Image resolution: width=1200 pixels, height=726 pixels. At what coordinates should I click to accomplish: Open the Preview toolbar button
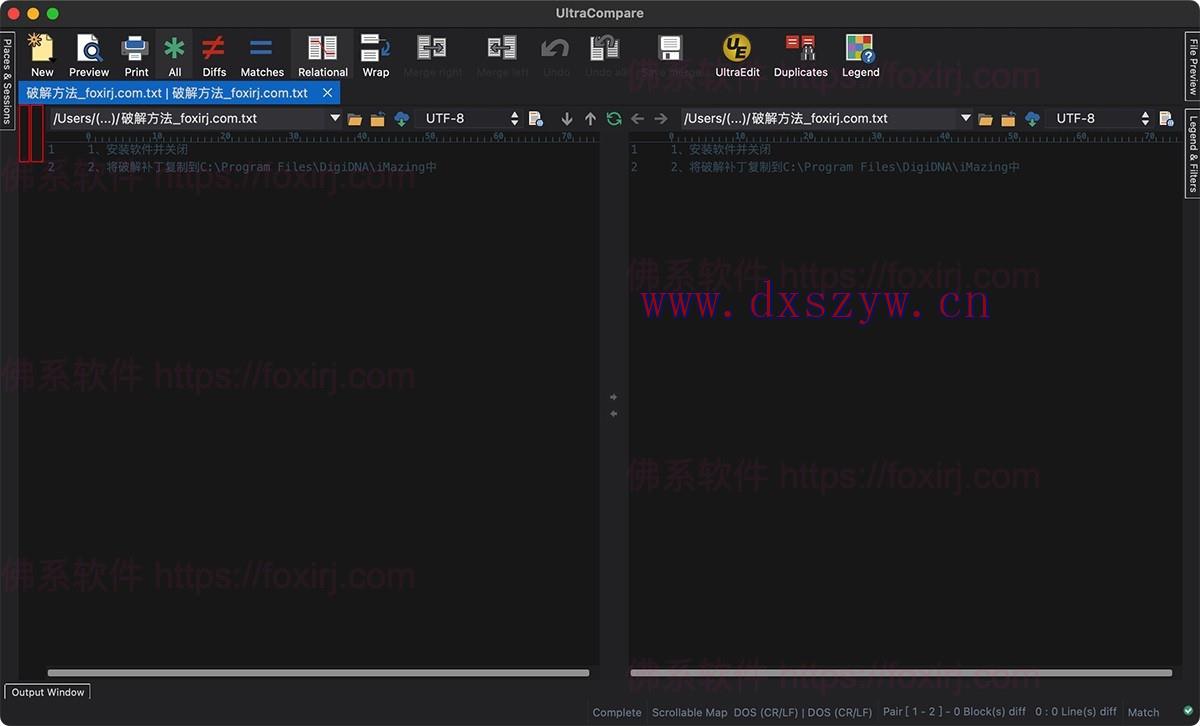(89, 55)
